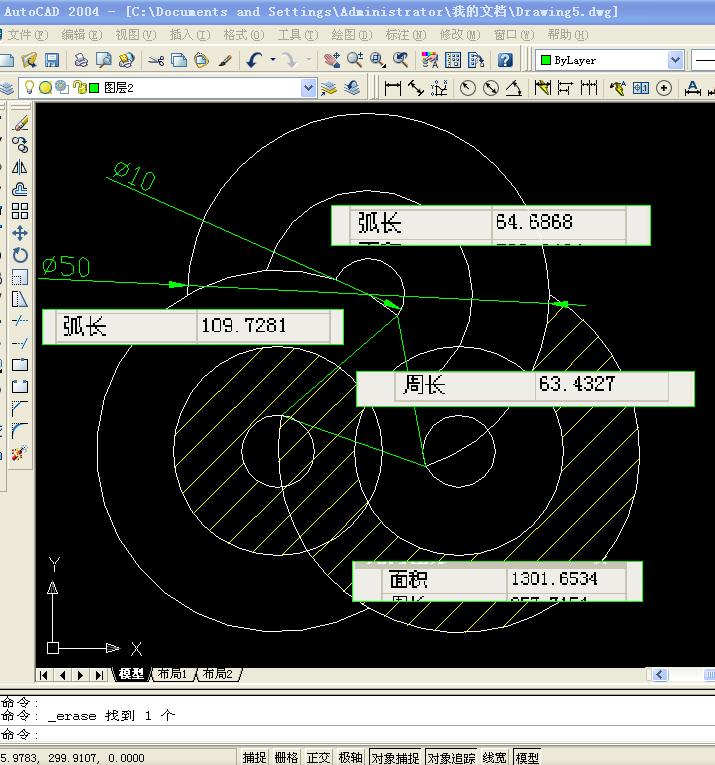Select the Radius Dimension tool
This screenshot has width=715, height=765.
tap(467, 88)
